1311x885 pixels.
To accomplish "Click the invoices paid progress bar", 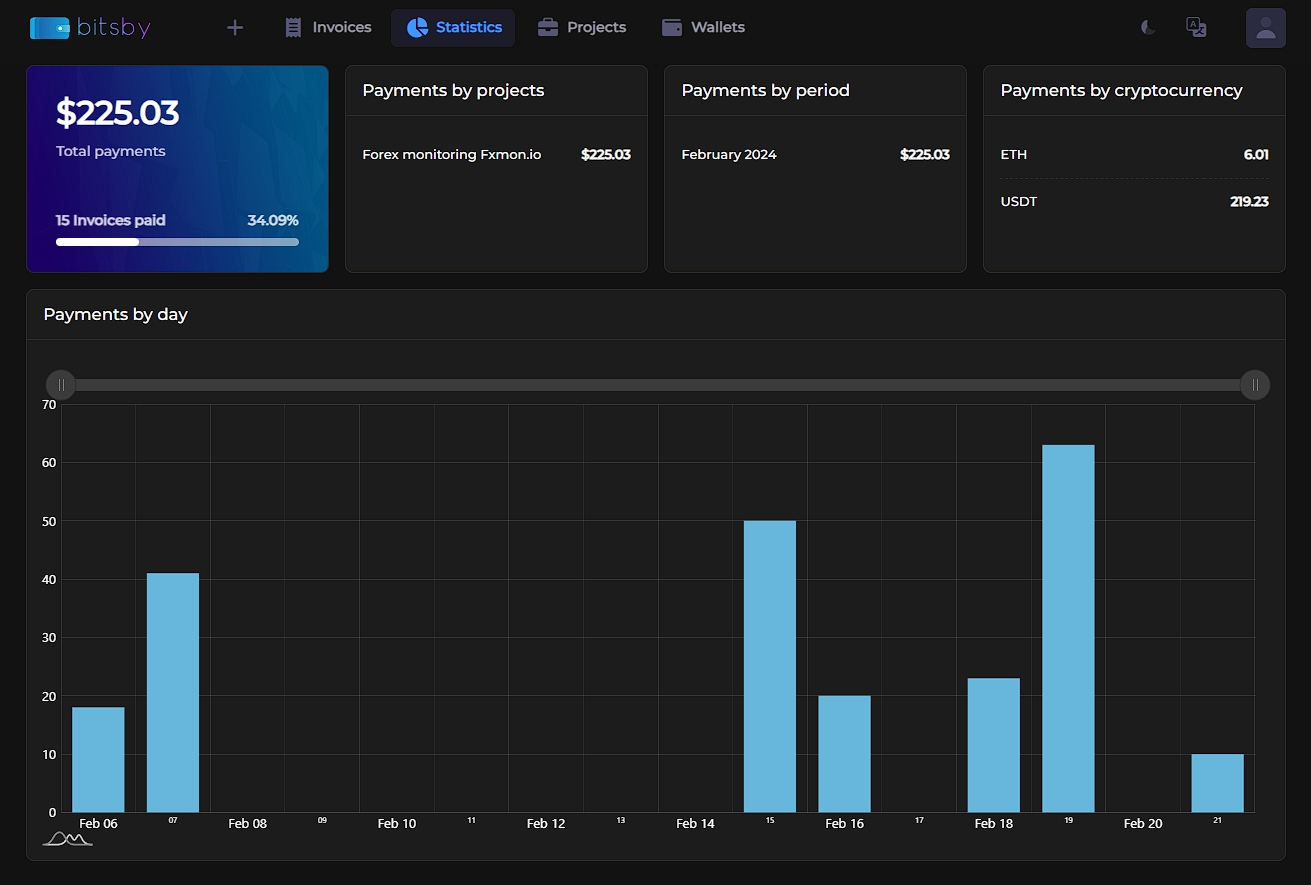I will (177, 242).
